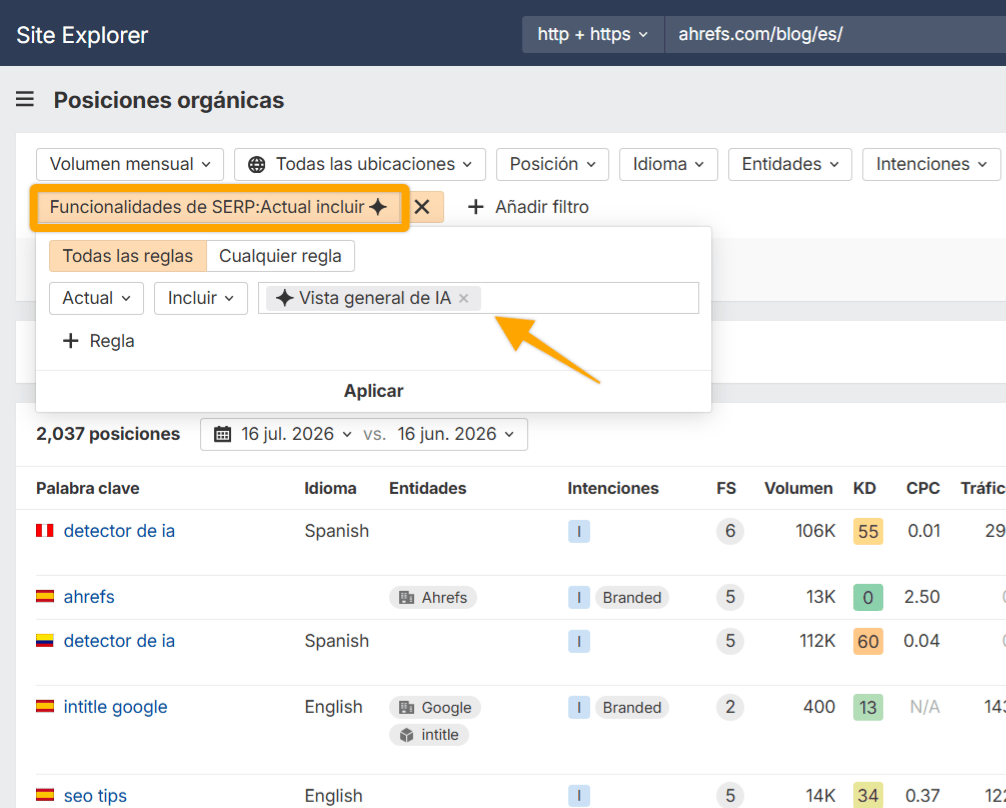Click Branded tag in intitle google row
This screenshot has height=808, width=1006.
(632, 707)
